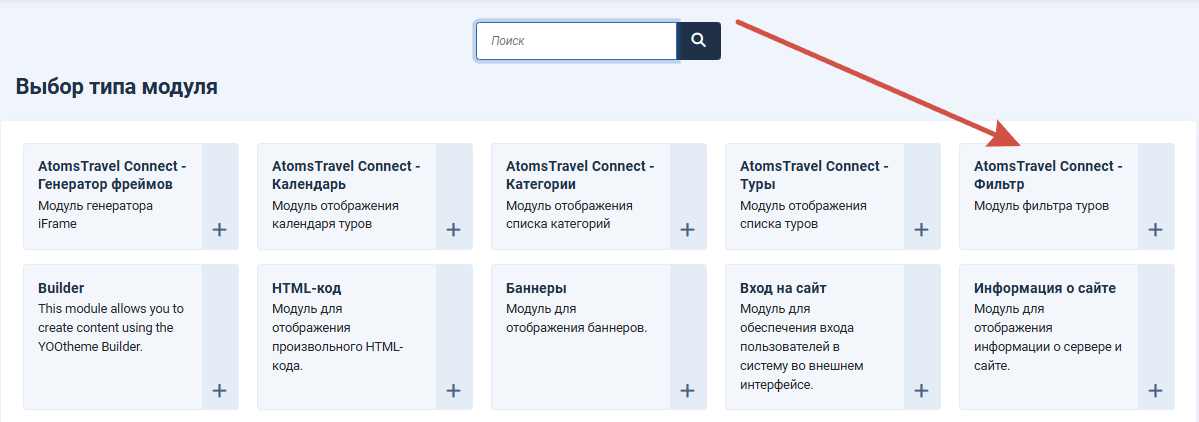Click the magnifying glass search button
1199x422 pixels.
(x=699, y=41)
